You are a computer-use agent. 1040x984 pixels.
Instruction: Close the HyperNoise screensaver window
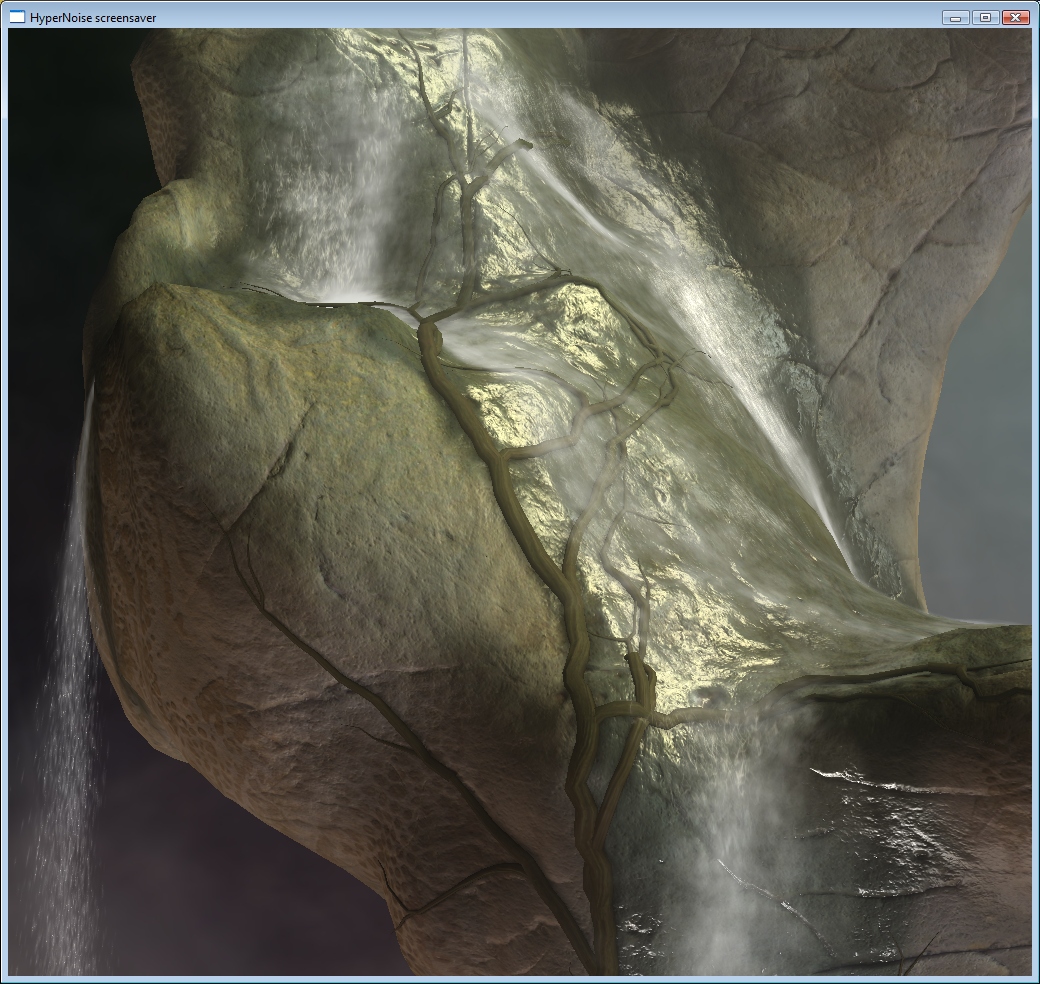pyautogui.click(x=1015, y=17)
